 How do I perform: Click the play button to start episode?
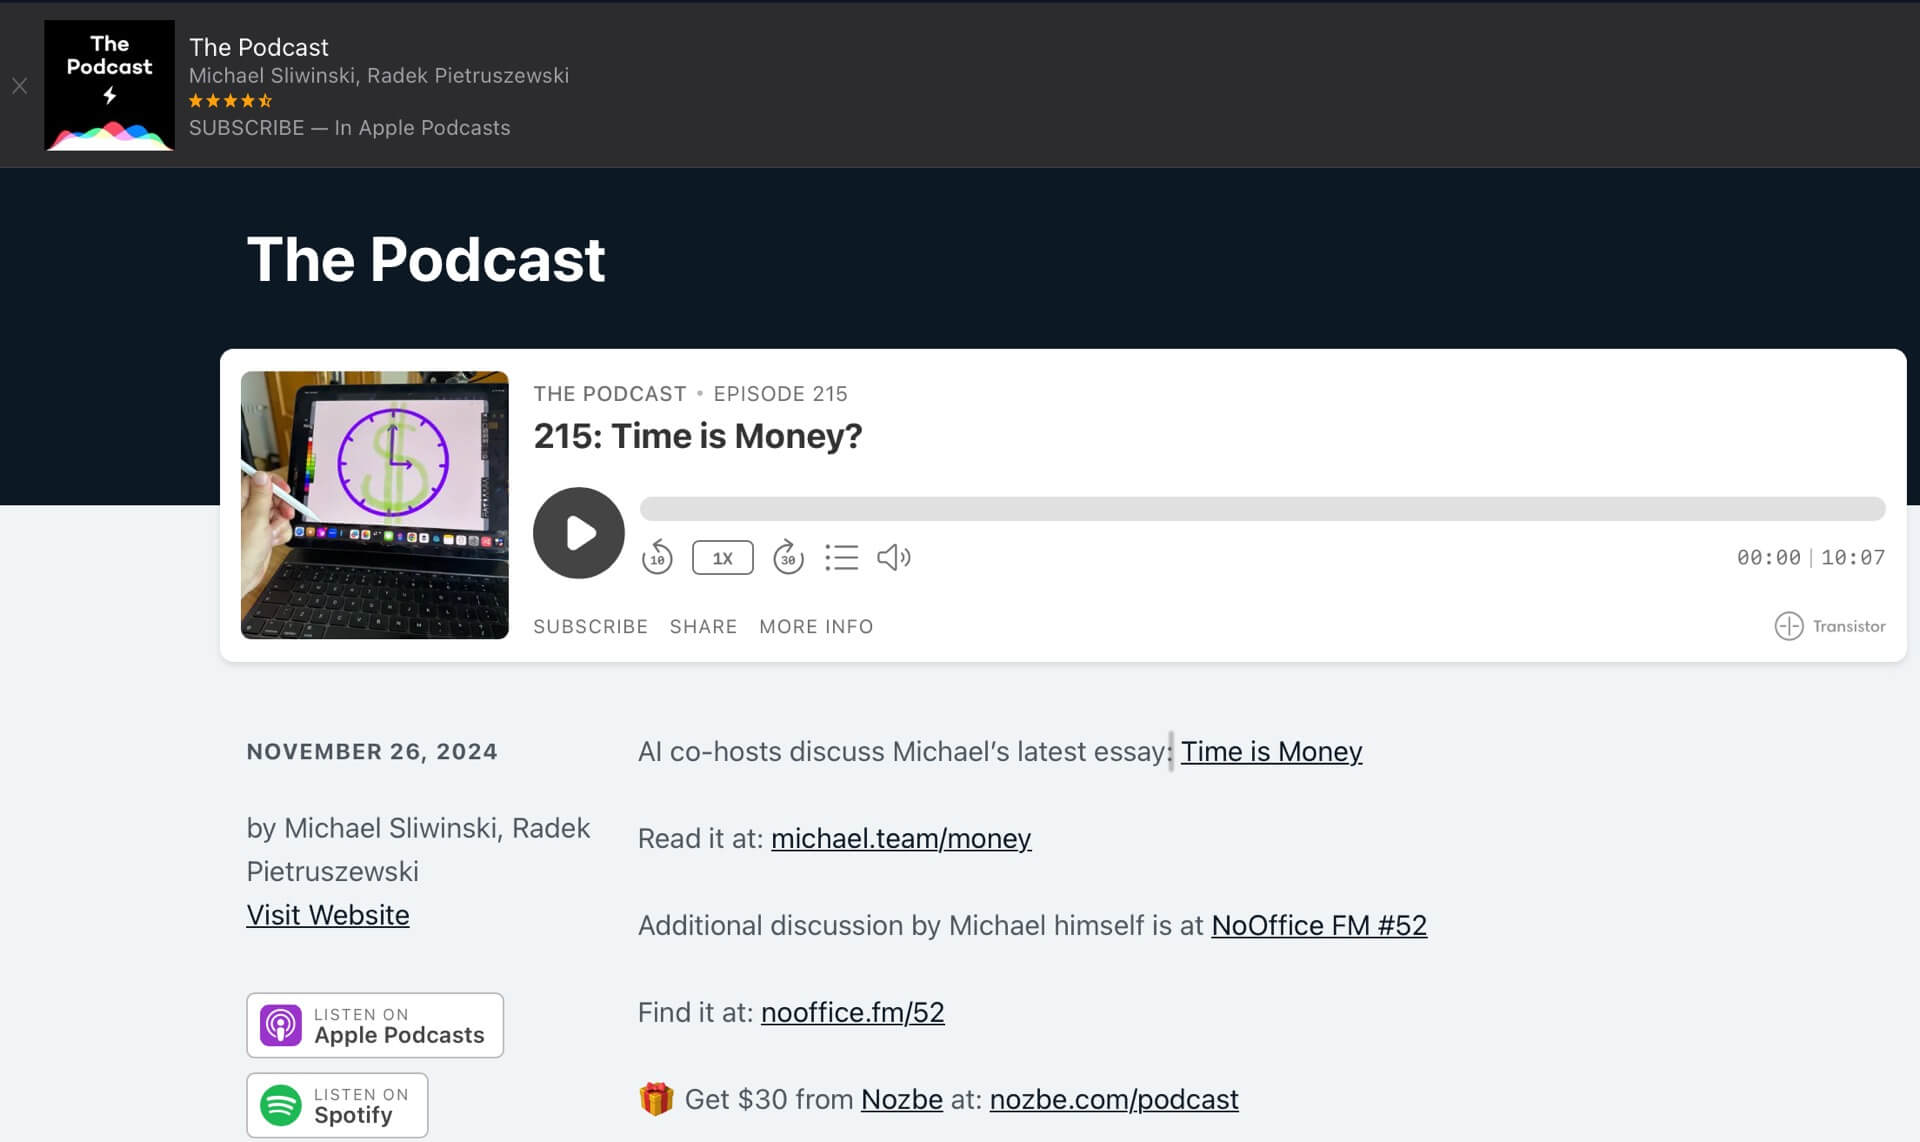click(x=579, y=532)
